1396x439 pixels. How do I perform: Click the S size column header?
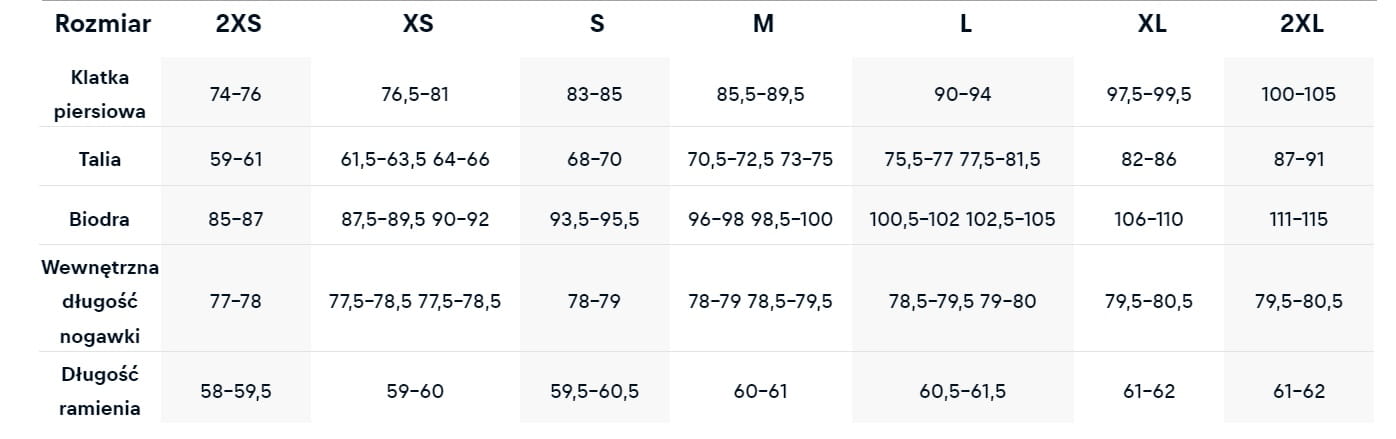597,25
